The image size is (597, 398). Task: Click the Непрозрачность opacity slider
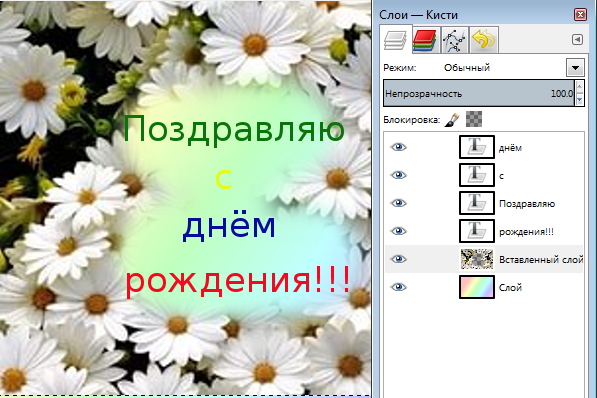(479, 93)
